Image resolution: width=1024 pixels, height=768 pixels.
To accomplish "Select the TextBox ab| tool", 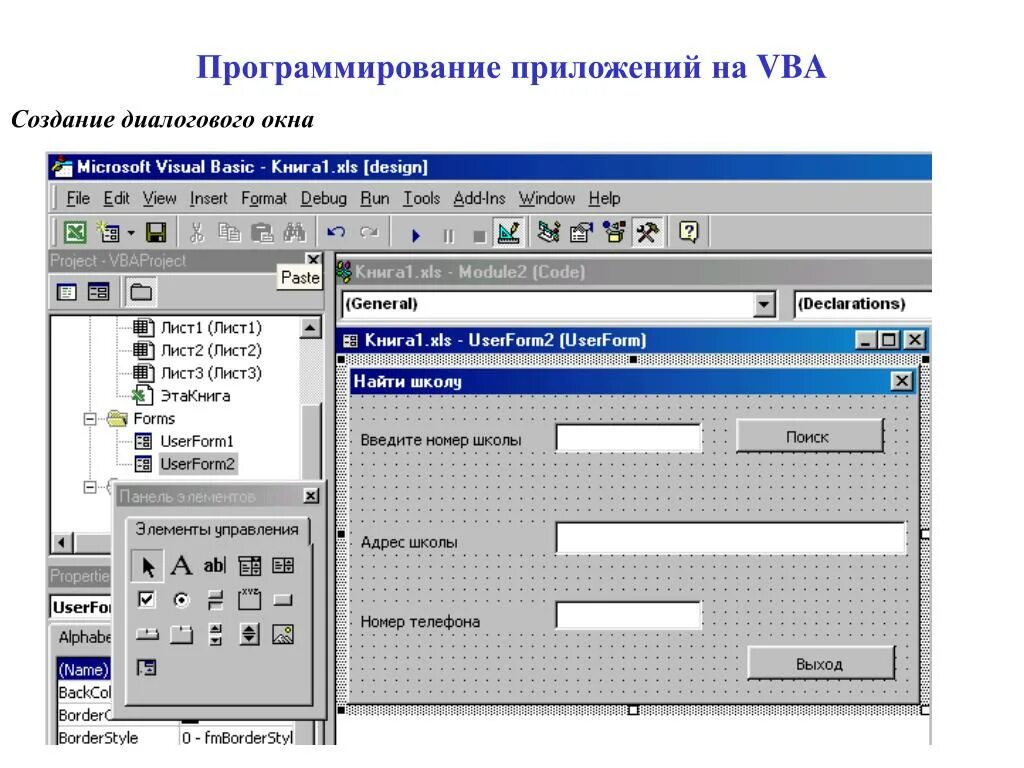I will 215,566.
